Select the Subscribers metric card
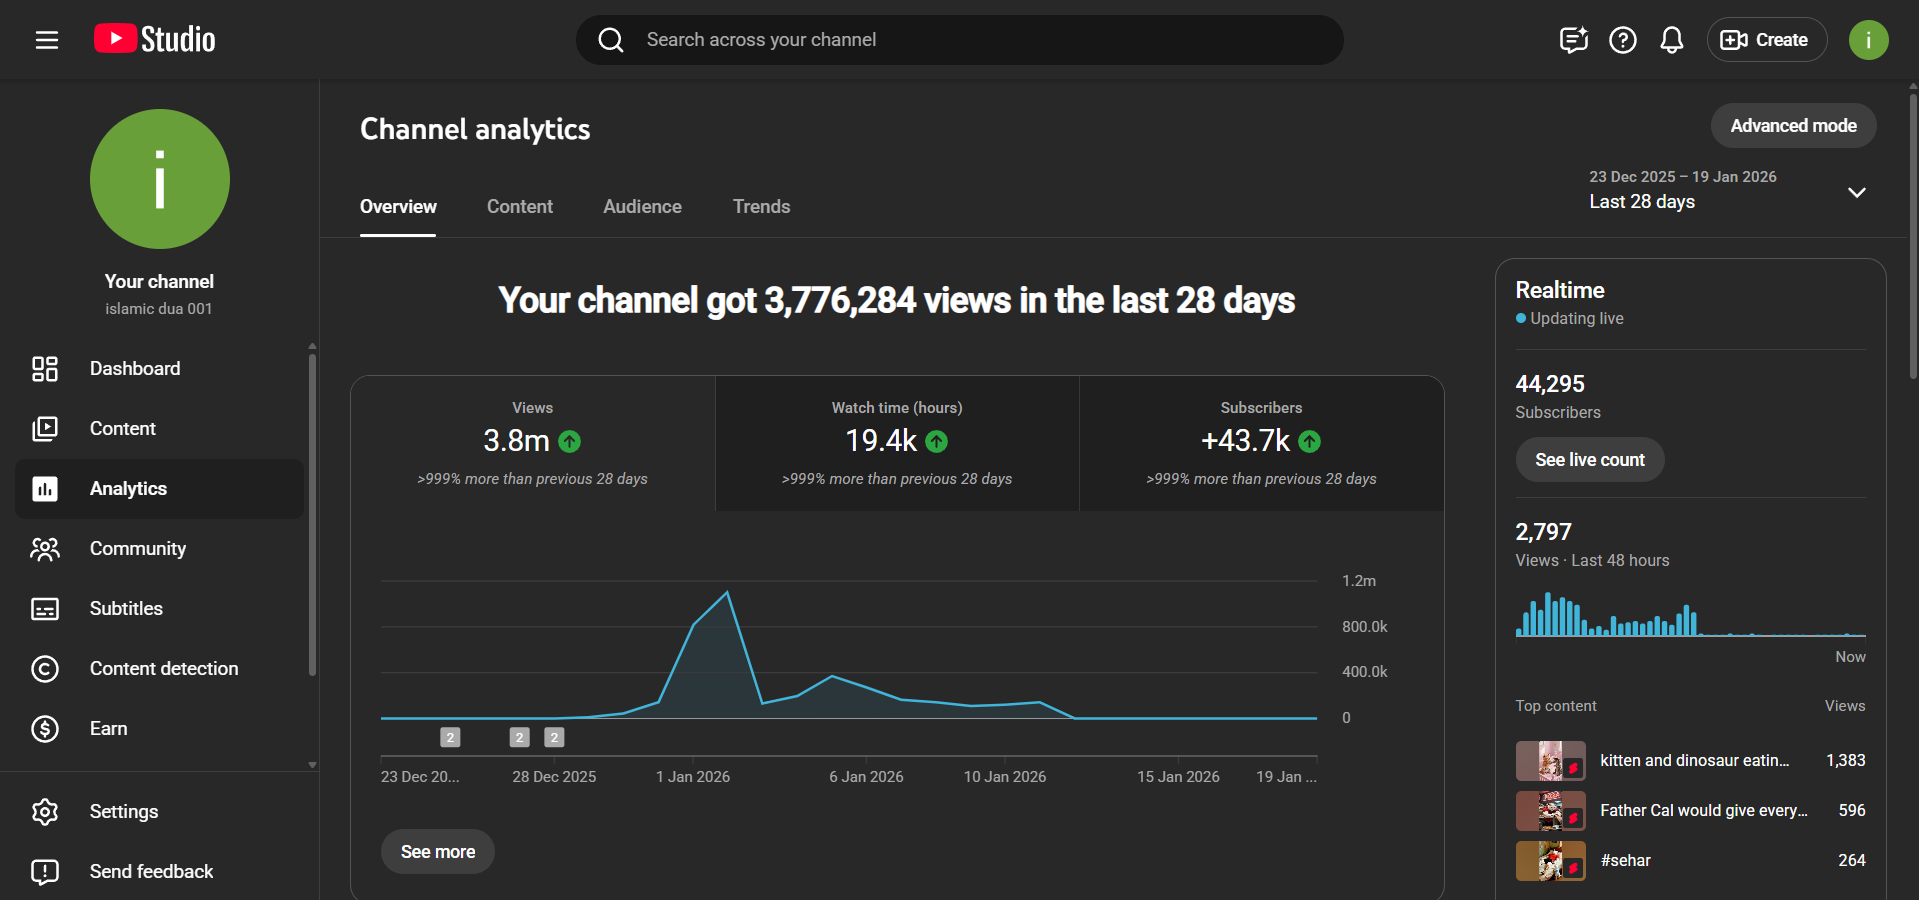Screen dimensions: 1919x900 pos(1261,443)
